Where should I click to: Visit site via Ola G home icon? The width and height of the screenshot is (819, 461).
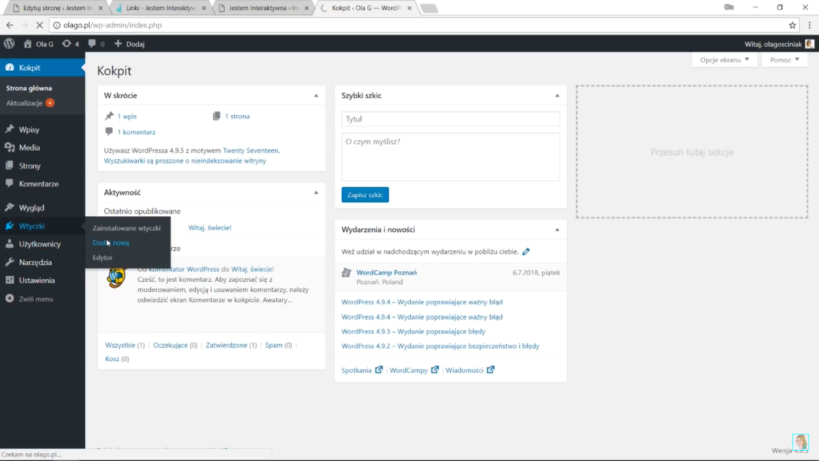(x=28, y=44)
